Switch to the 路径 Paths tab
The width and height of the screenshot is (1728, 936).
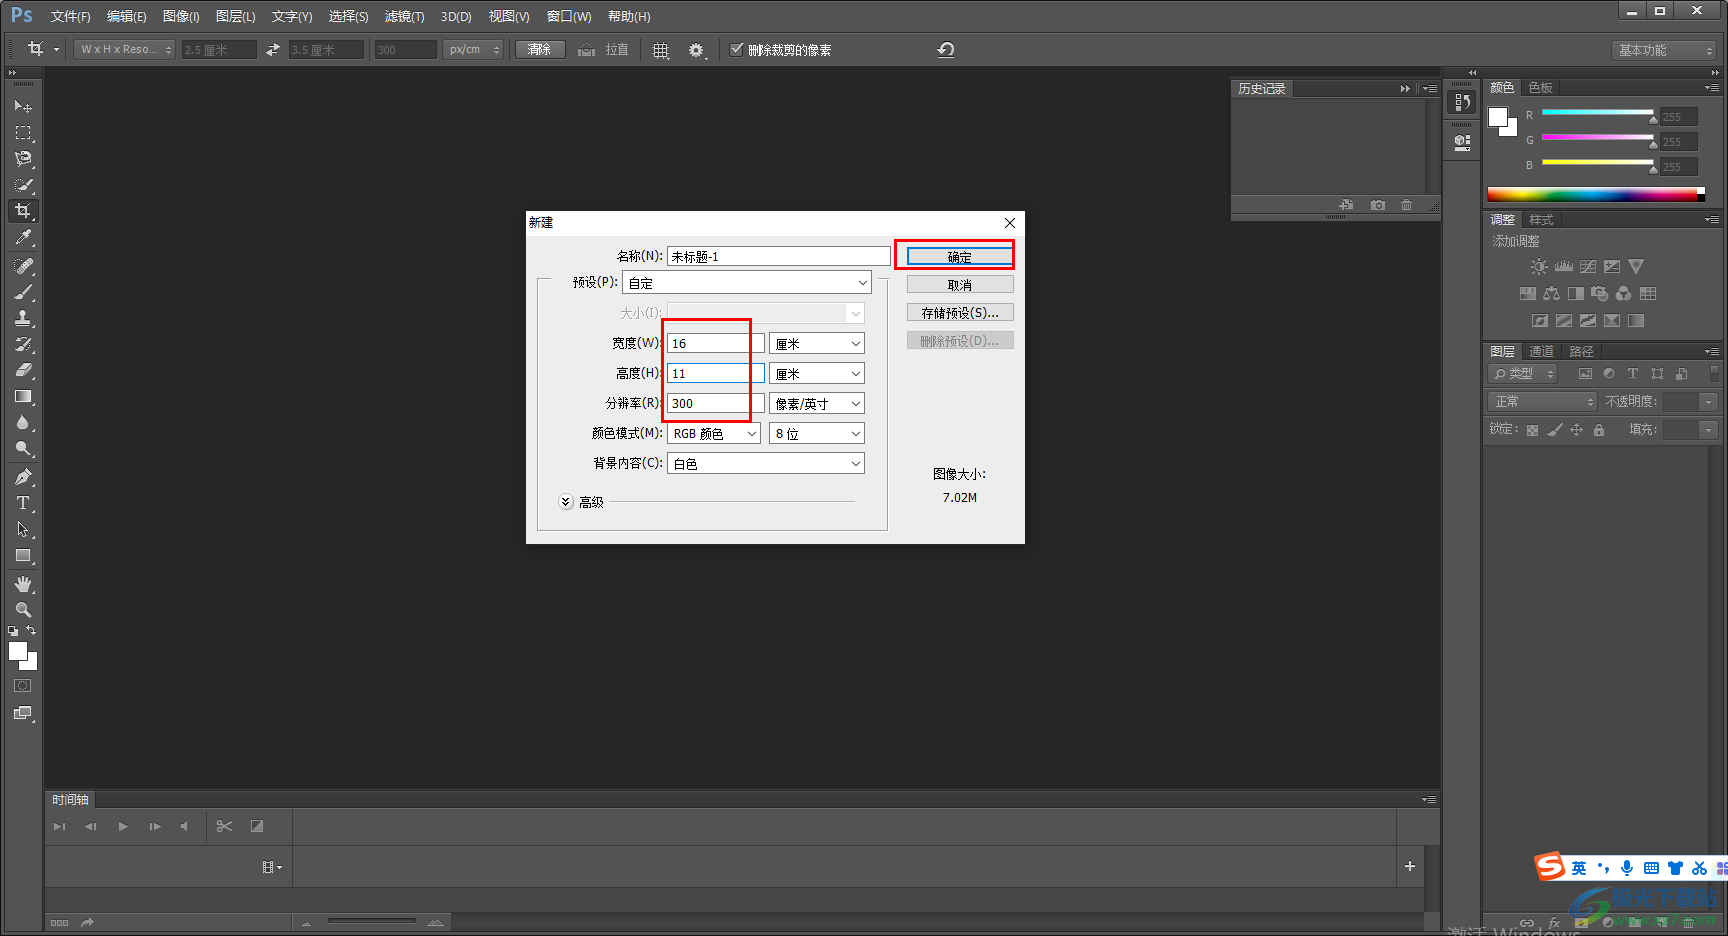pyautogui.click(x=1581, y=351)
